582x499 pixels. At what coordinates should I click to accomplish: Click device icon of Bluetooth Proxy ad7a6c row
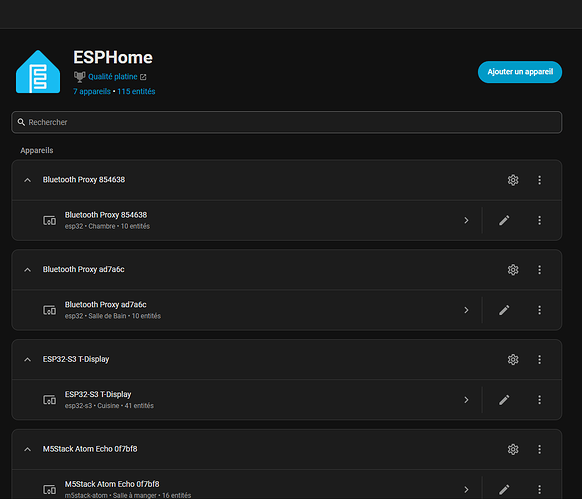(x=50, y=310)
